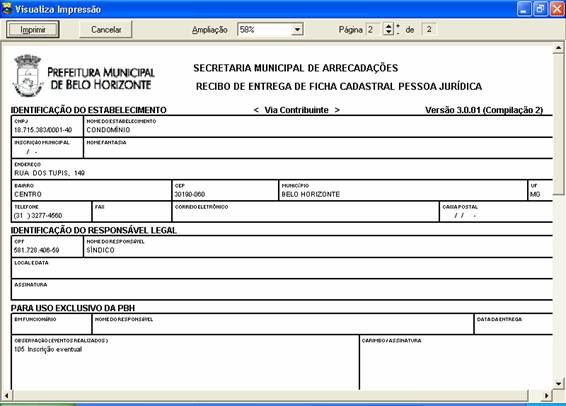Click the Imprimir button

click(x=32, y=30)
